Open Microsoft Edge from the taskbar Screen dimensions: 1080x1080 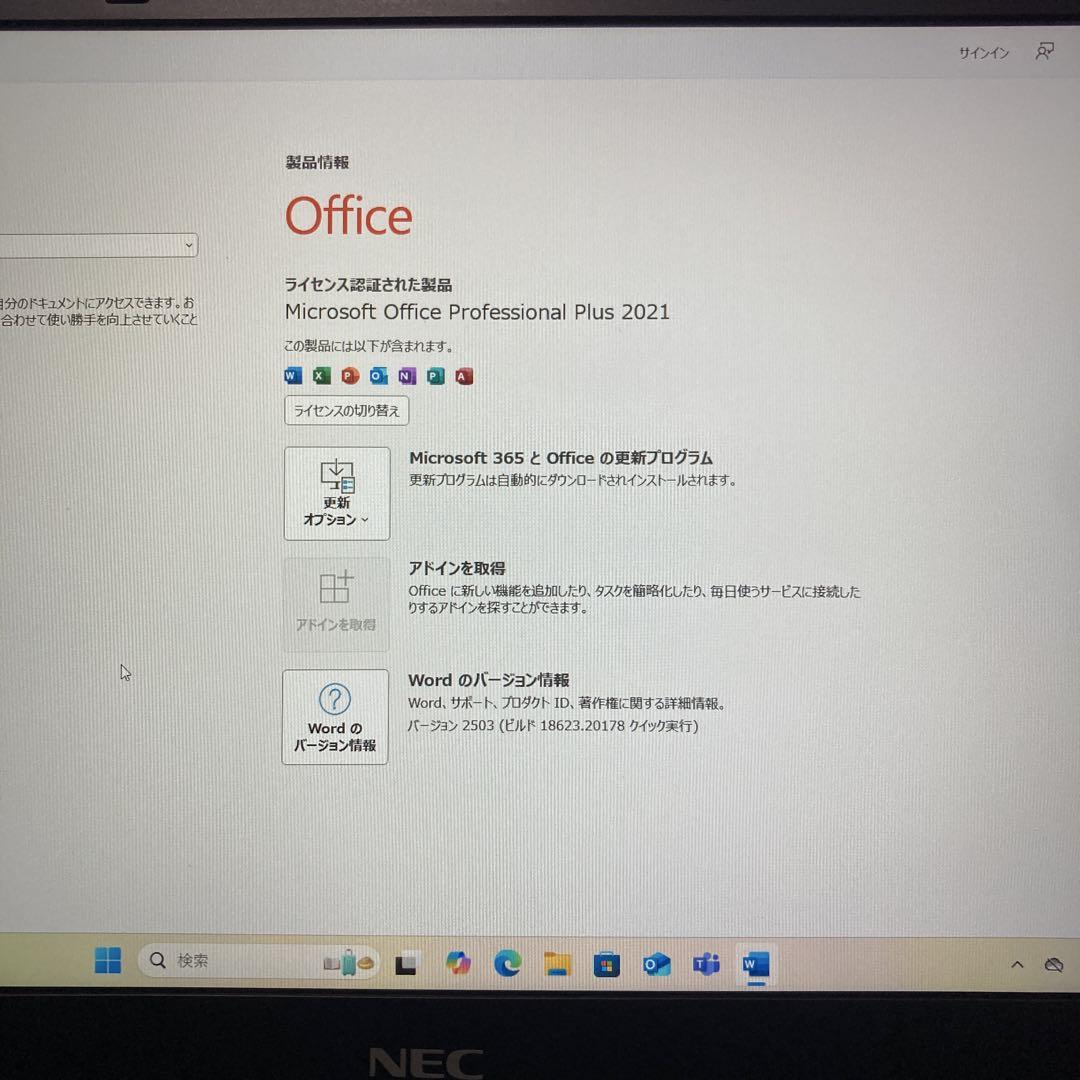508,964
